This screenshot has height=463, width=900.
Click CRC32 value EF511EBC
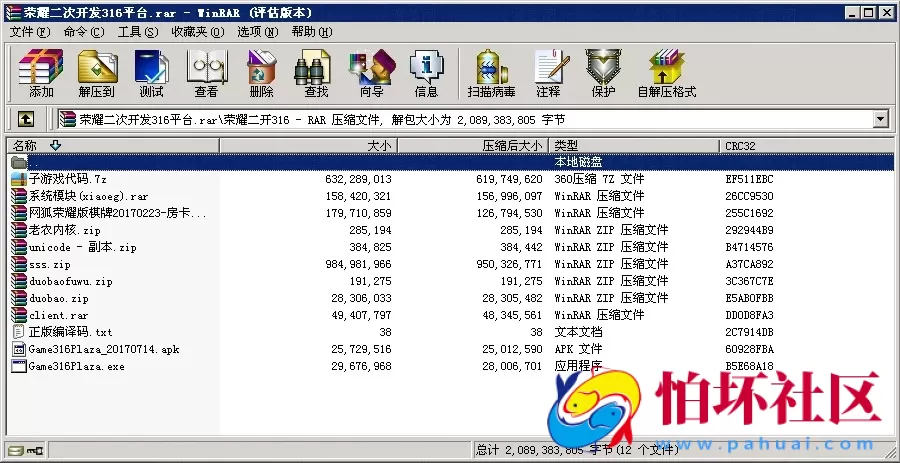point(749,179)
